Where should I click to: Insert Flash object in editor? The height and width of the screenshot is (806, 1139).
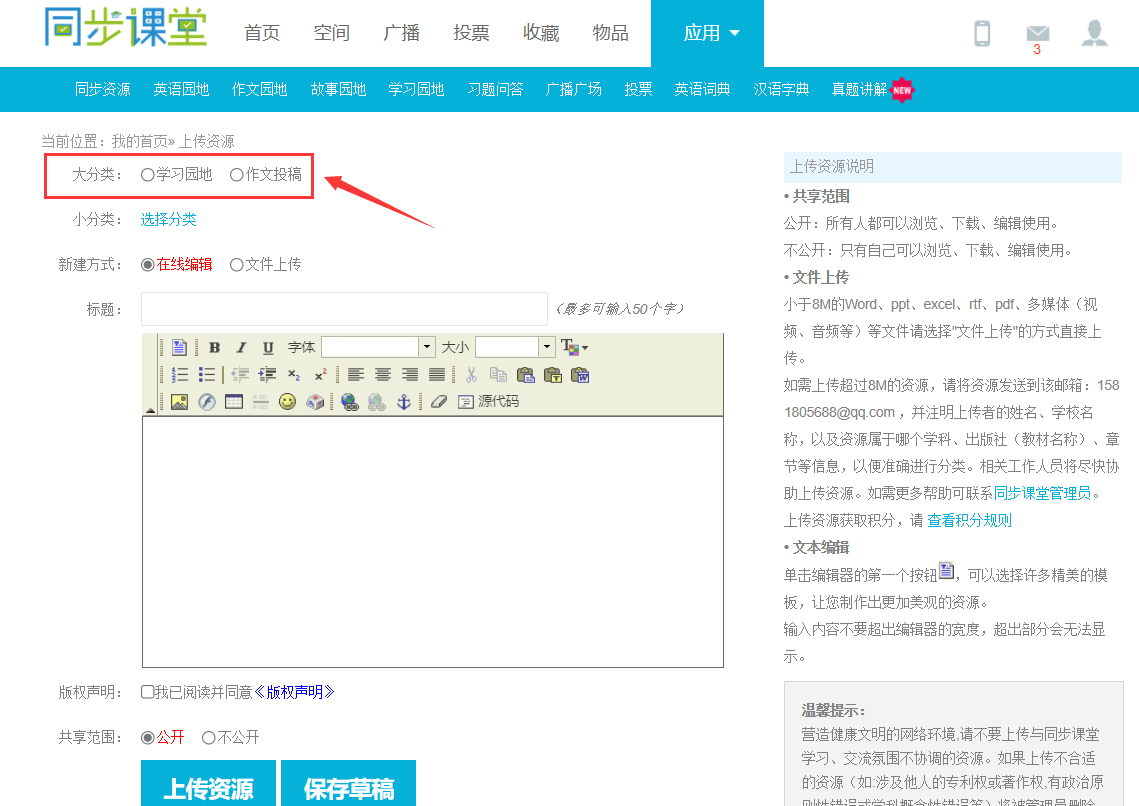207,402
